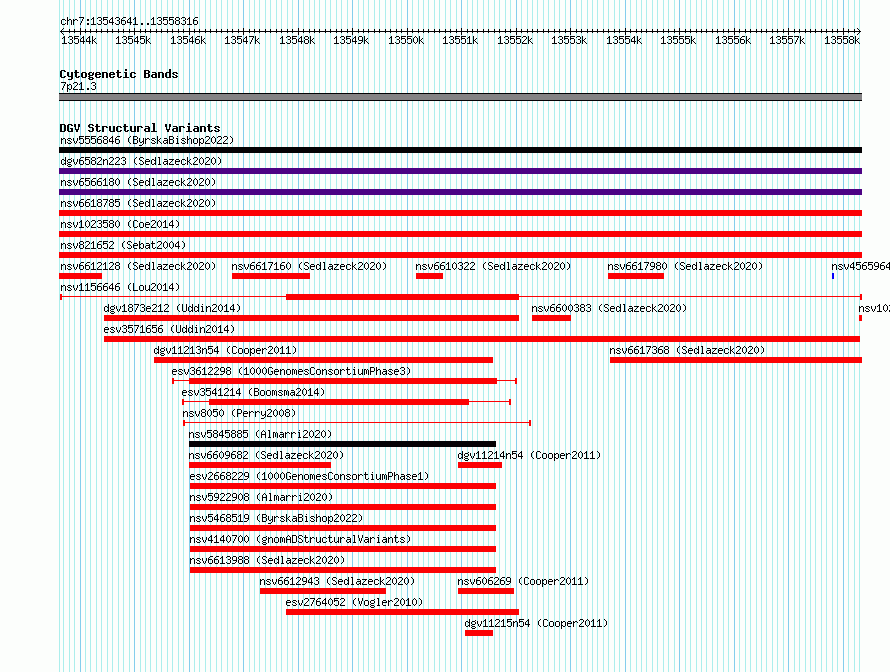Click the red nsv6609682 variant bar
The image size is (890, 672).
click(x=260, y=465)
